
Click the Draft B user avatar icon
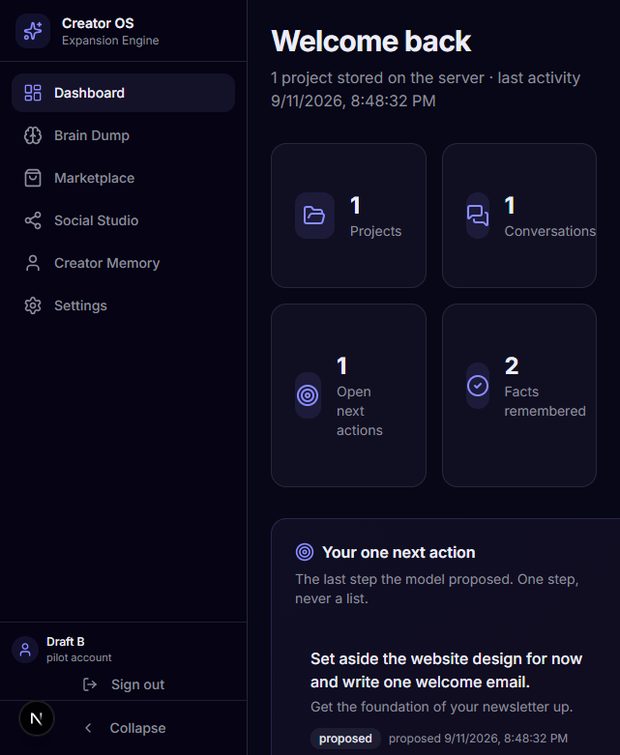[x=25, y=650]
